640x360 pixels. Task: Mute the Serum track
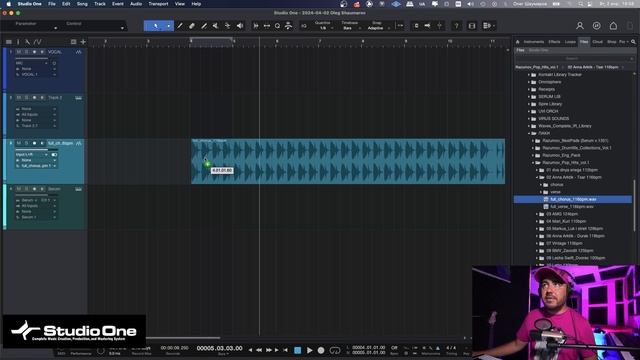18,189
